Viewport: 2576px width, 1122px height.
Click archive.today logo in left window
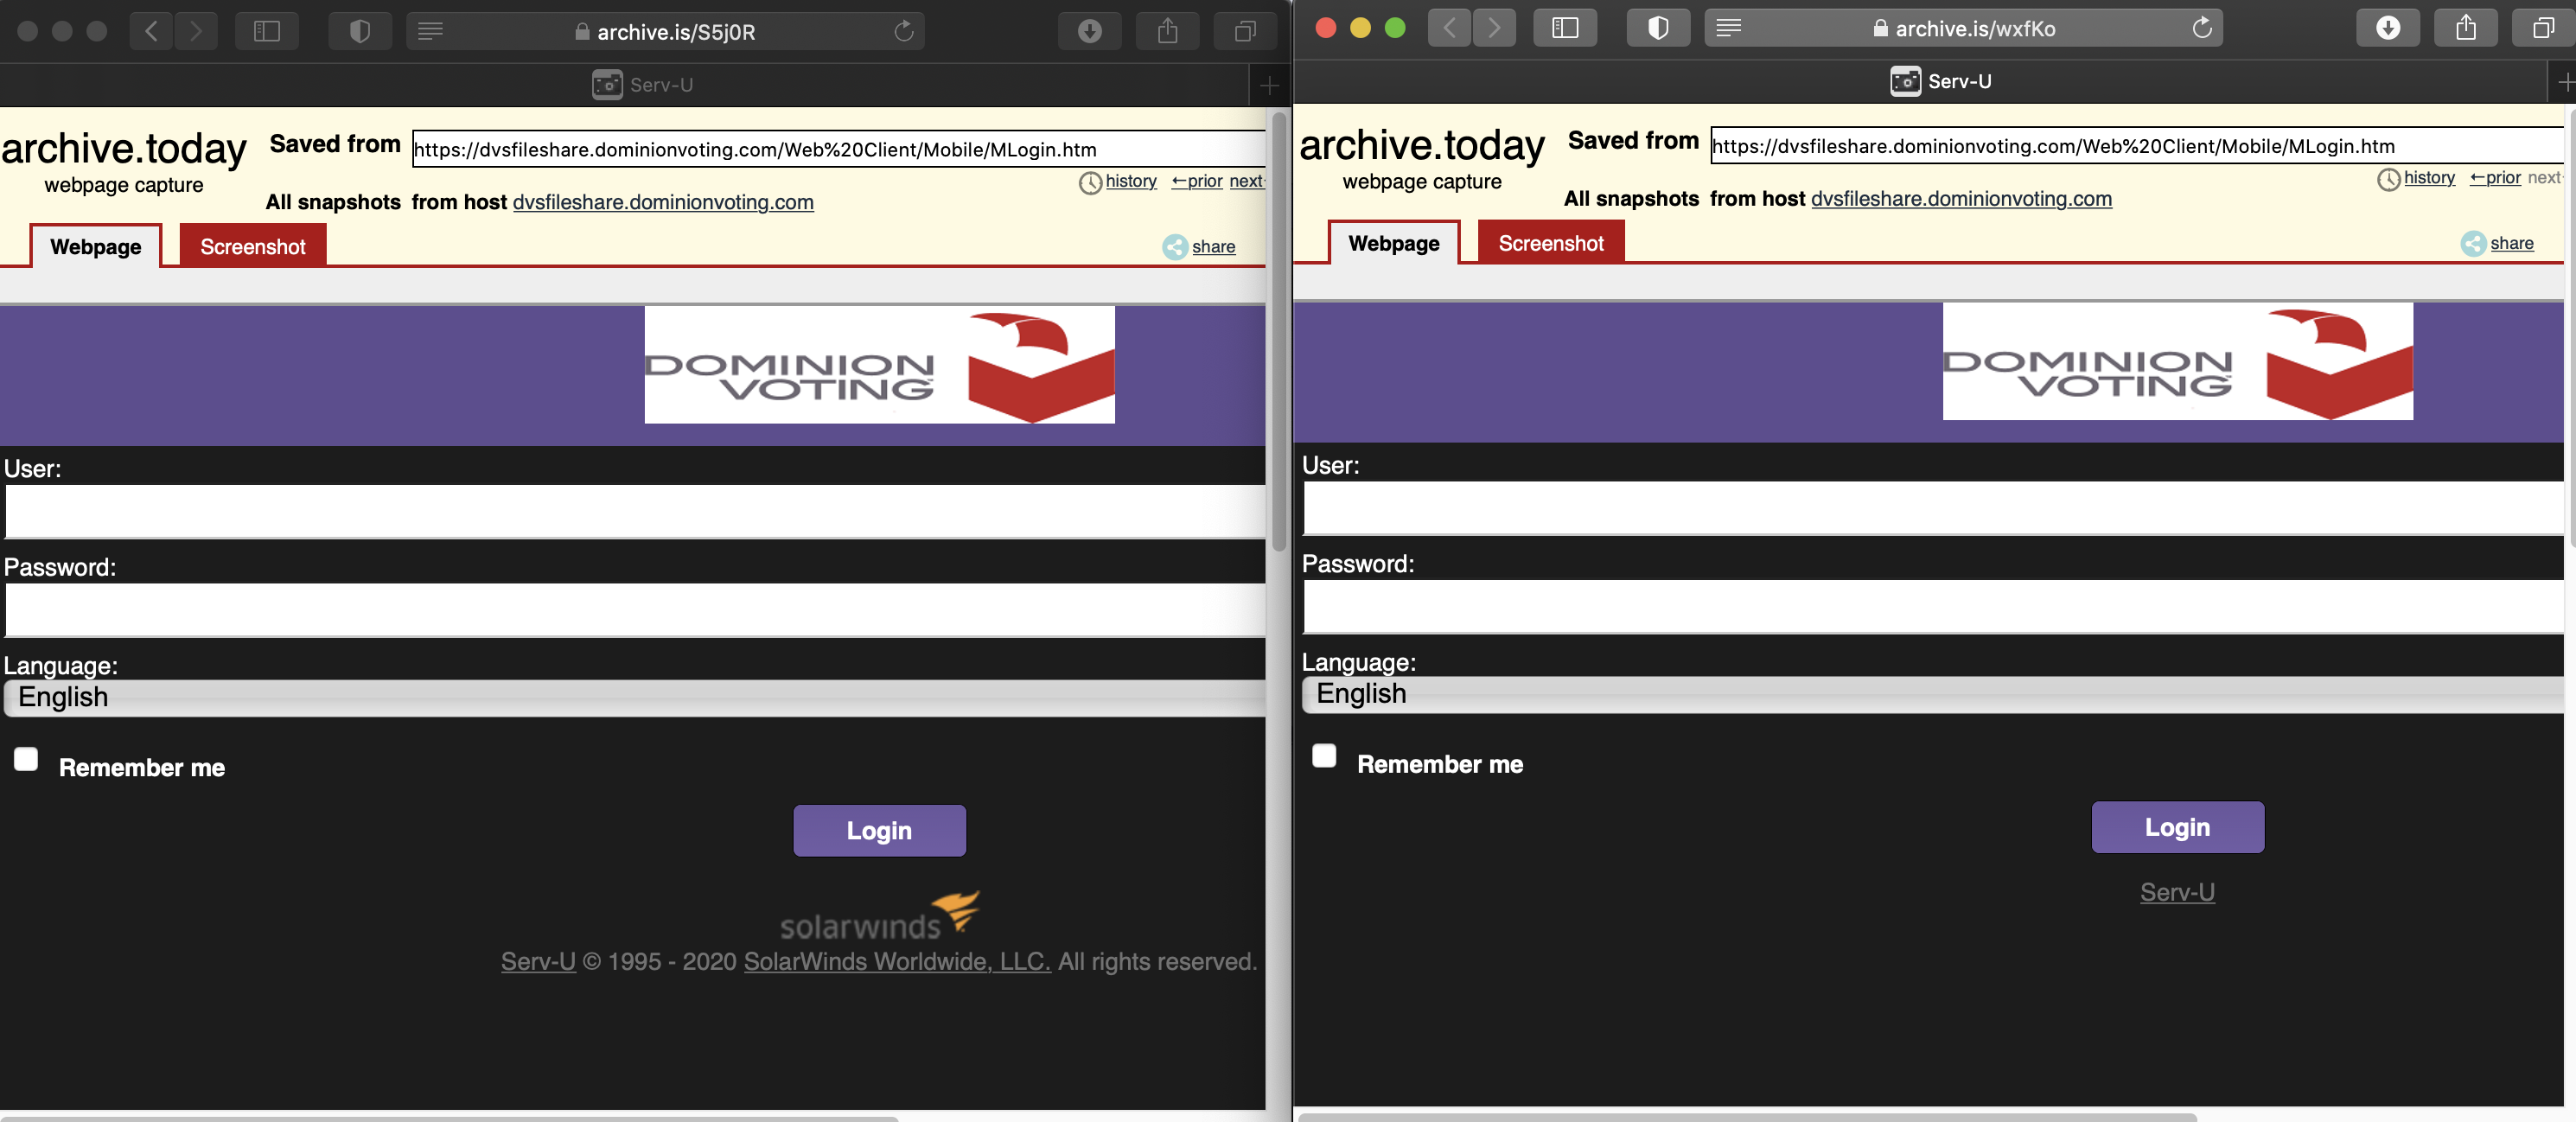(x=123, y=150)
